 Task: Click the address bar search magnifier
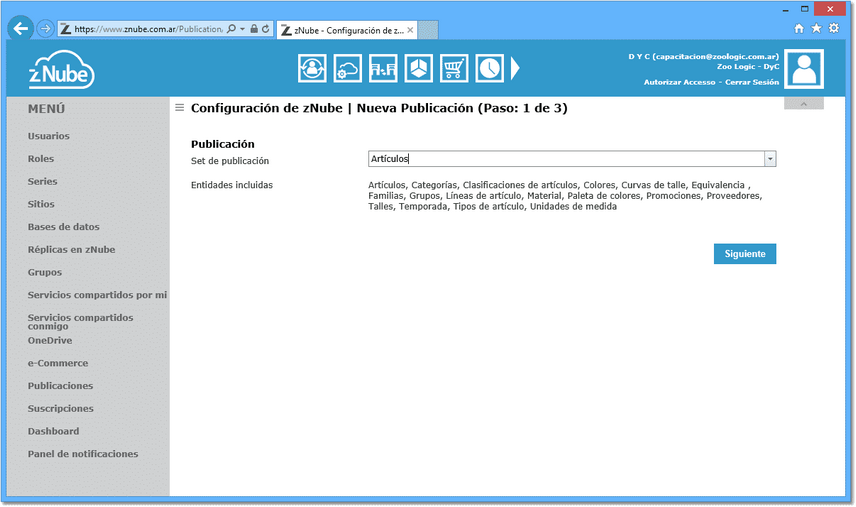pyautogui.click(x=231, y=29)
